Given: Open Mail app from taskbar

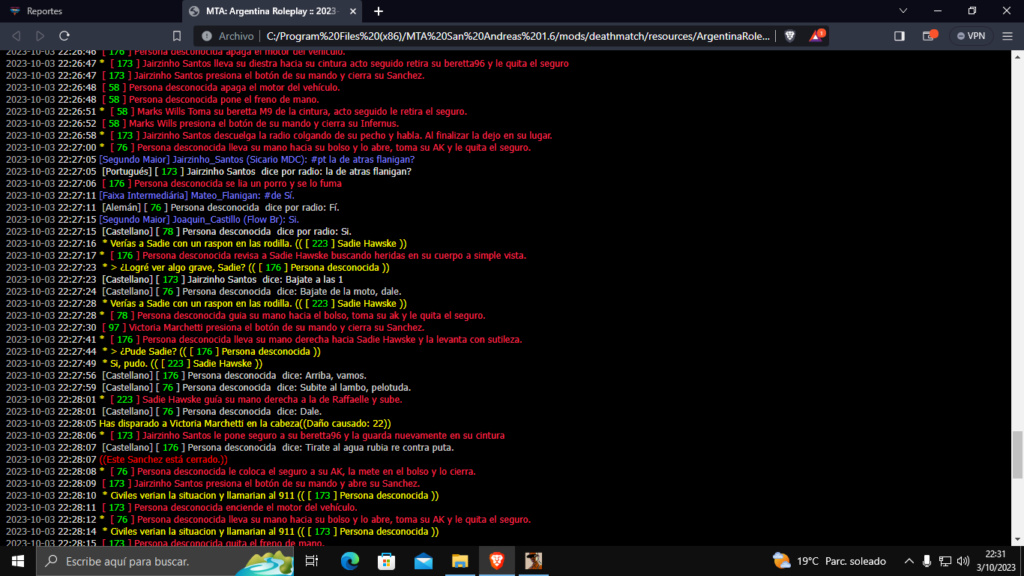Looking at the screenshot, I should click(423, 561).
